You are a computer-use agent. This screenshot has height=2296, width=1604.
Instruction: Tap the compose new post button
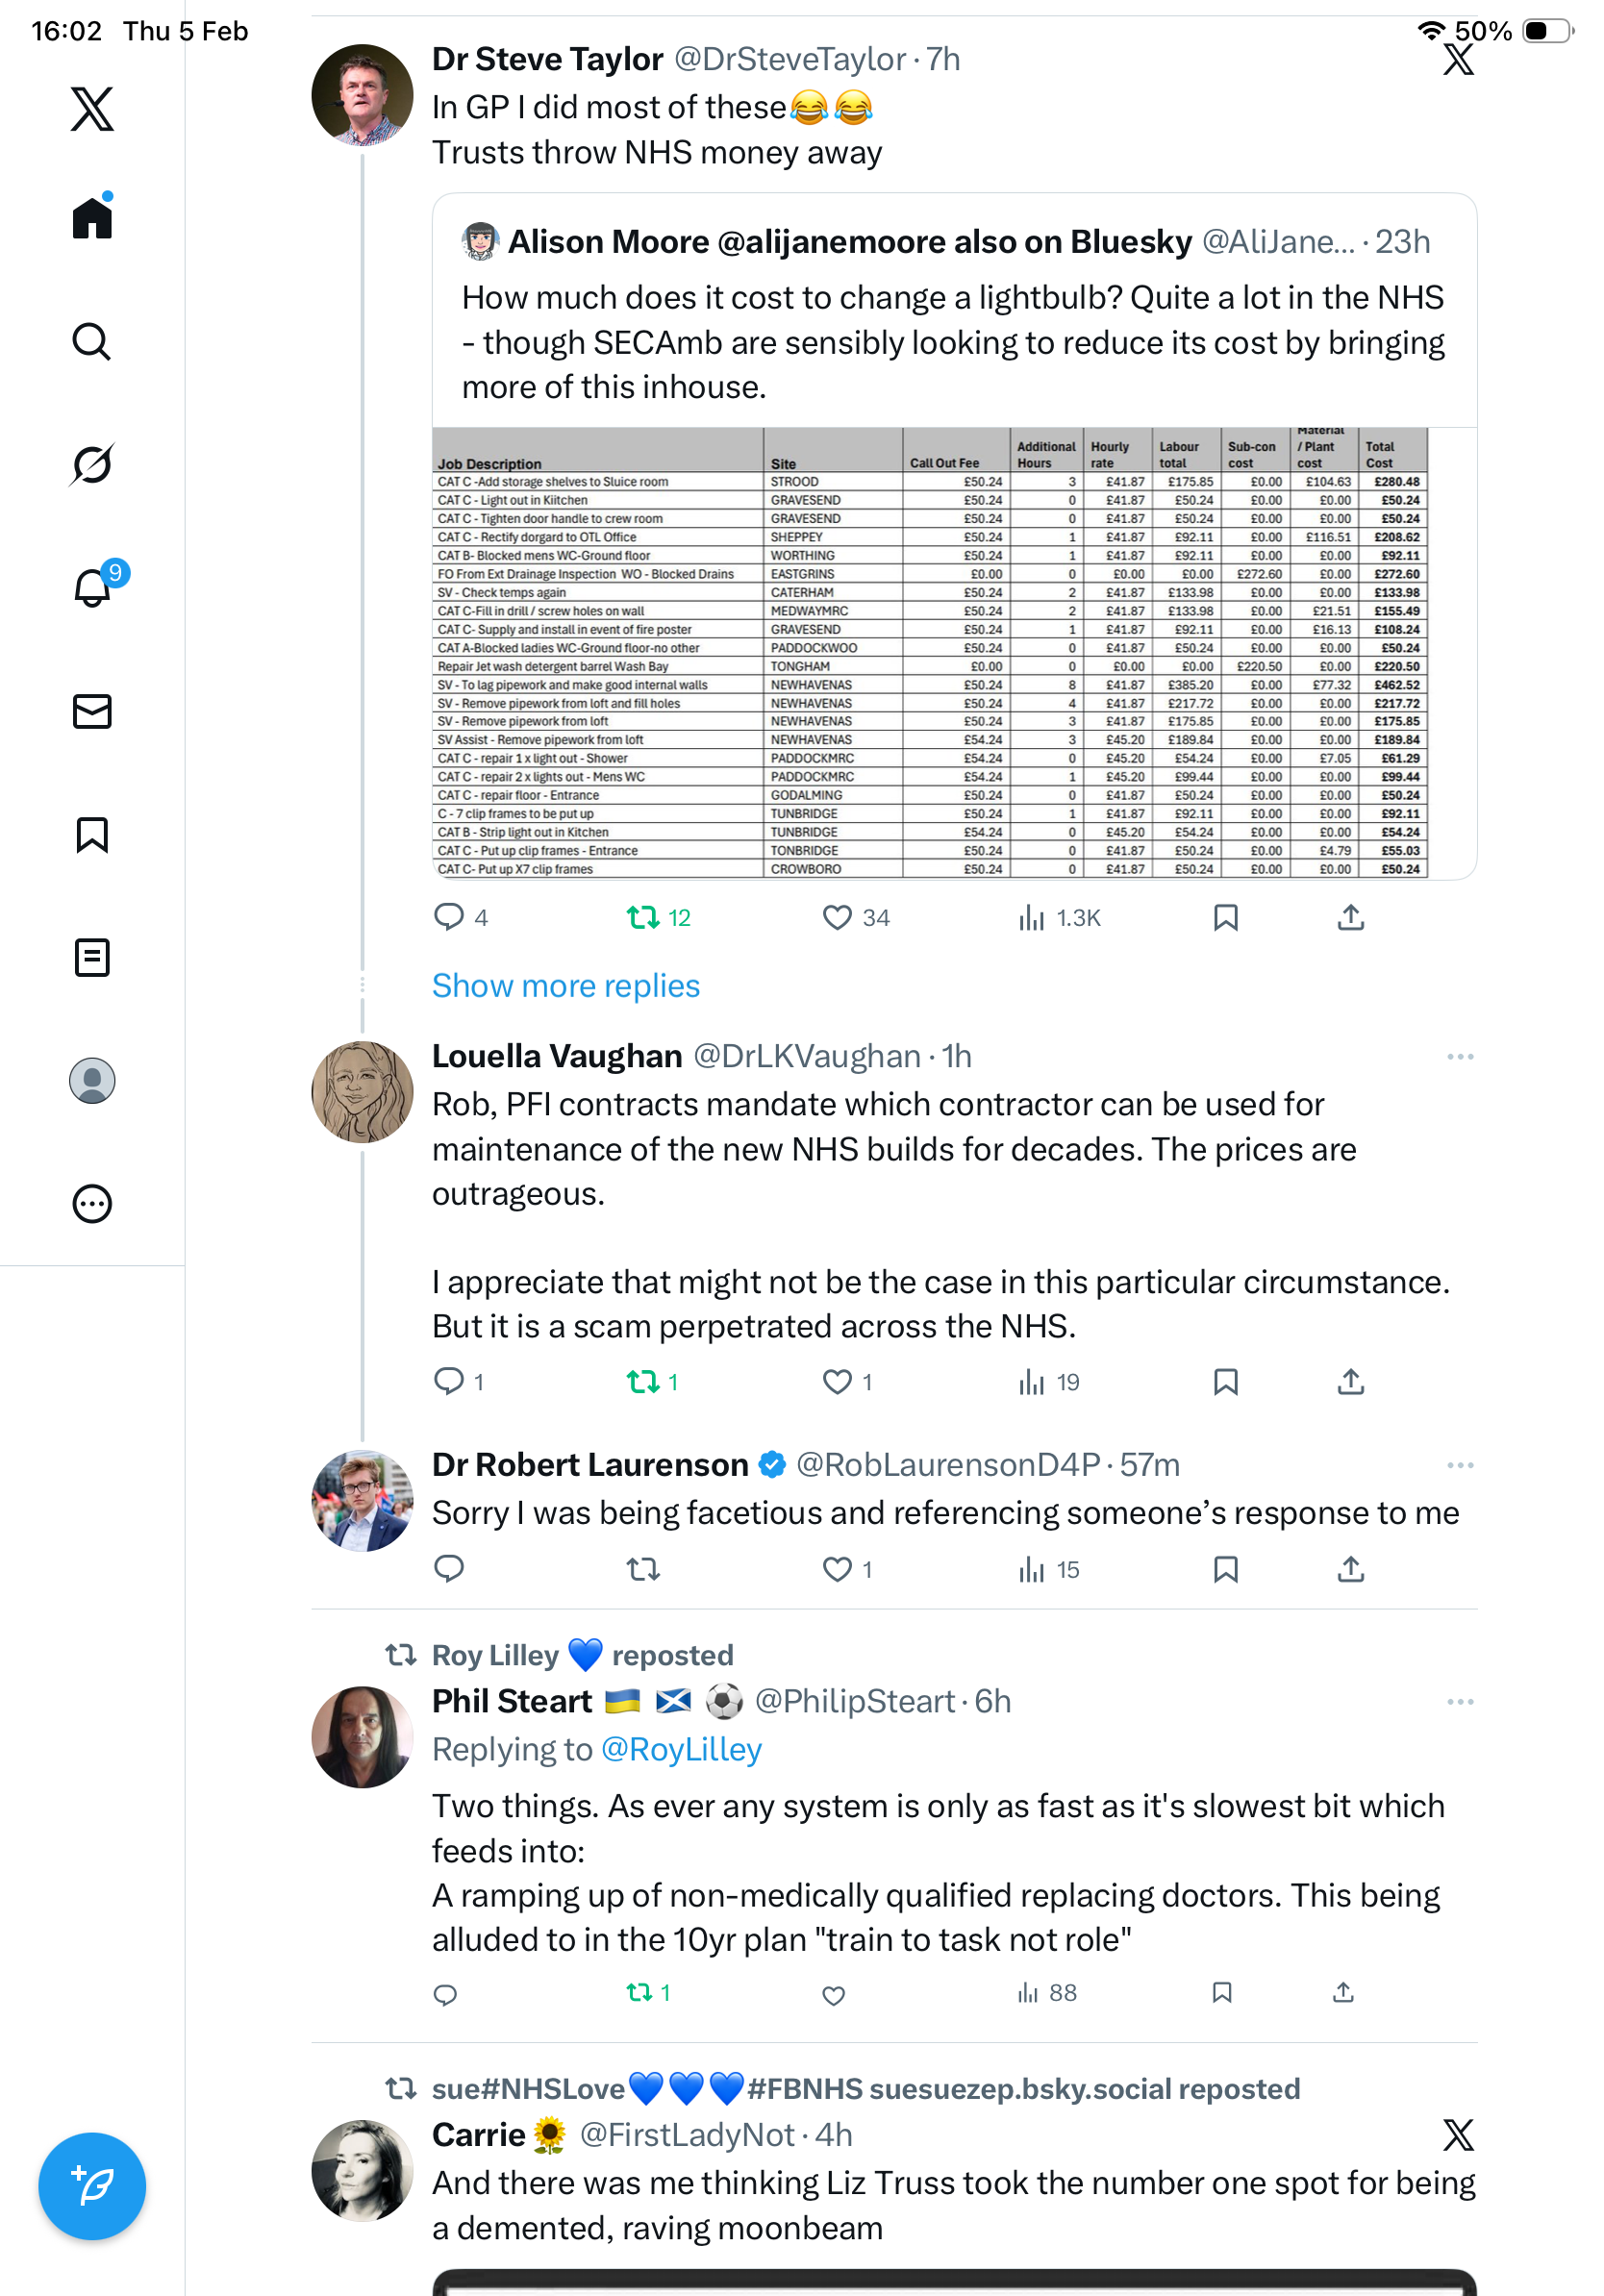pos(92,2186)
